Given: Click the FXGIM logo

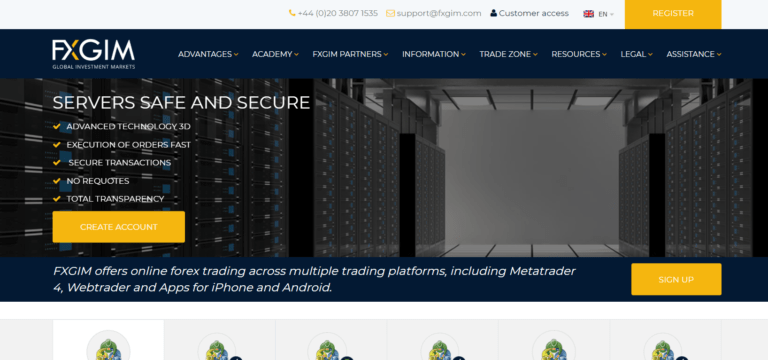Looking at the screenshot, I should [94, 54].
